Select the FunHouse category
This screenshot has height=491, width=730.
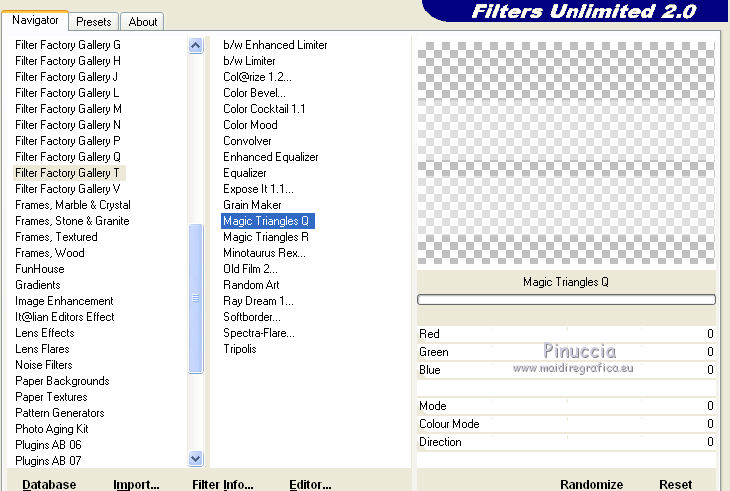point(40,269)
